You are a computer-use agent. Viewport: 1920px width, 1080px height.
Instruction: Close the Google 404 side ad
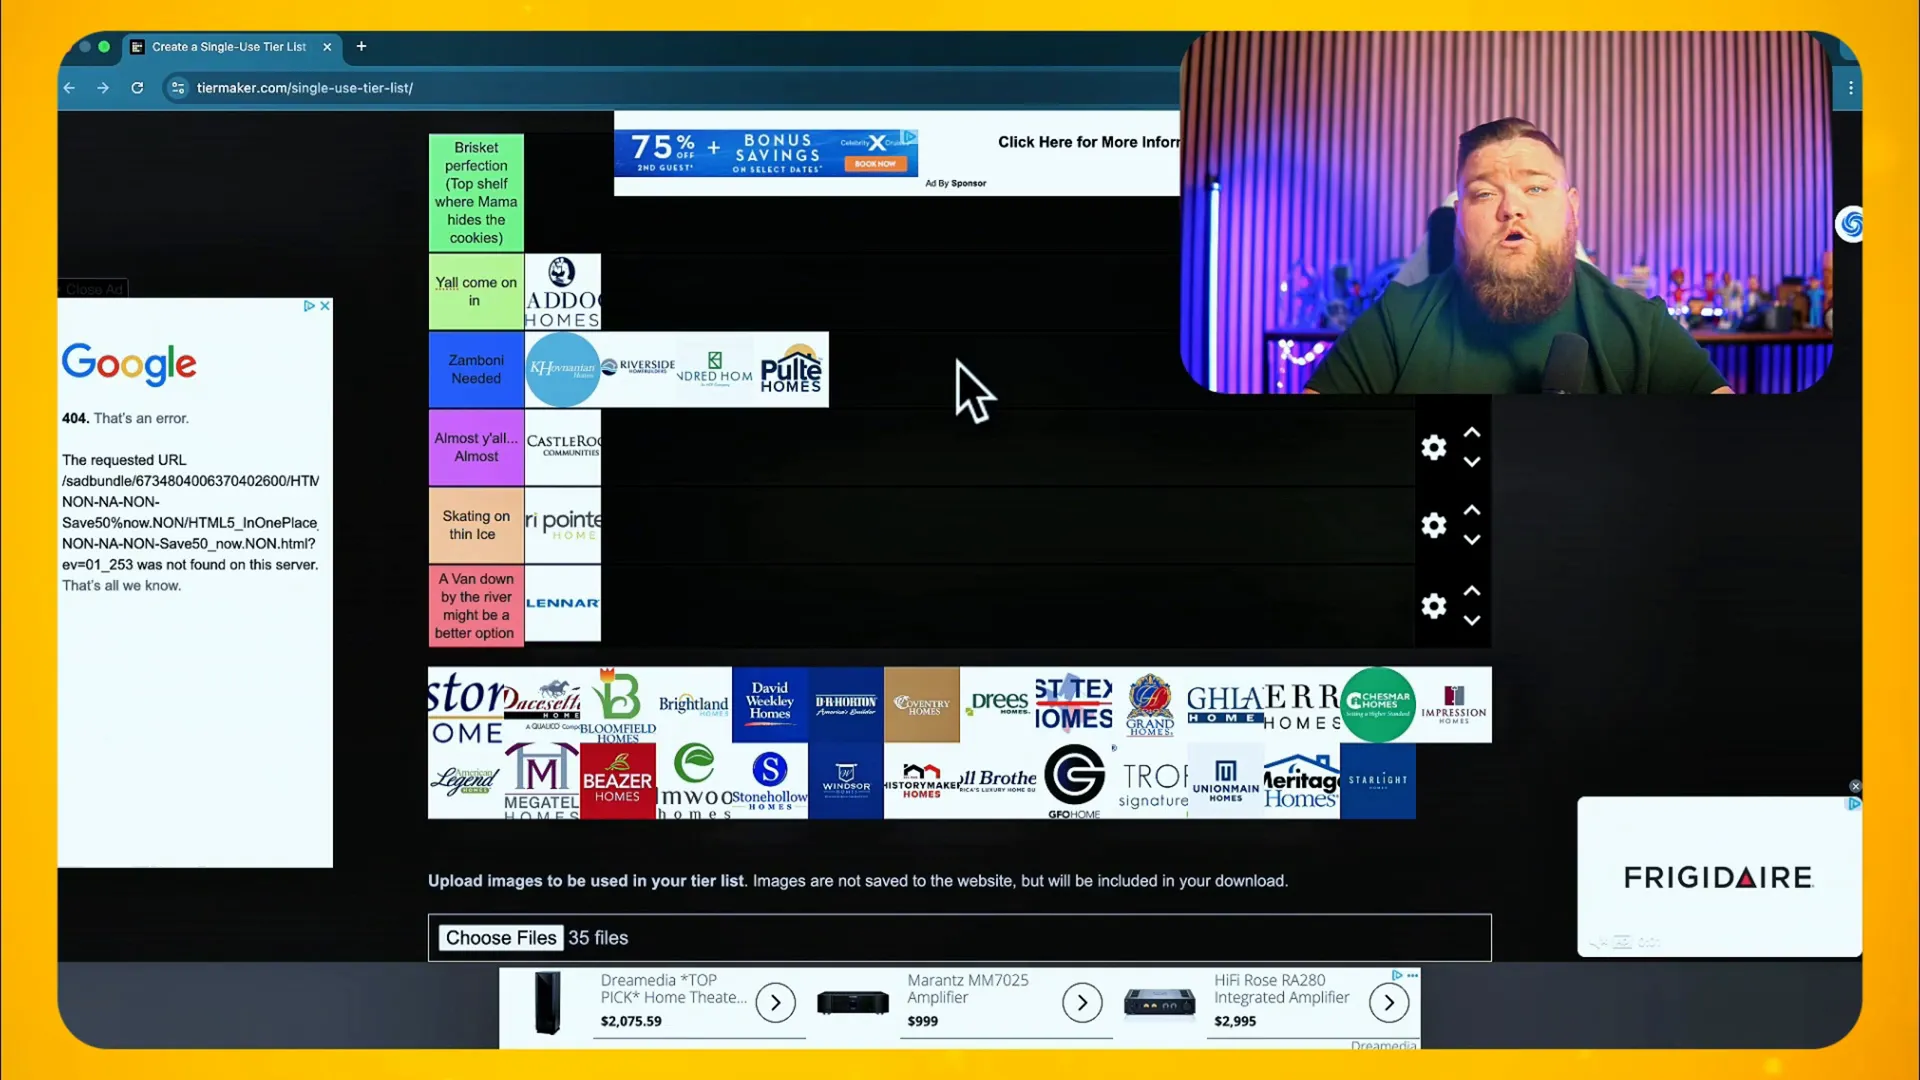(x=324, y=306)
